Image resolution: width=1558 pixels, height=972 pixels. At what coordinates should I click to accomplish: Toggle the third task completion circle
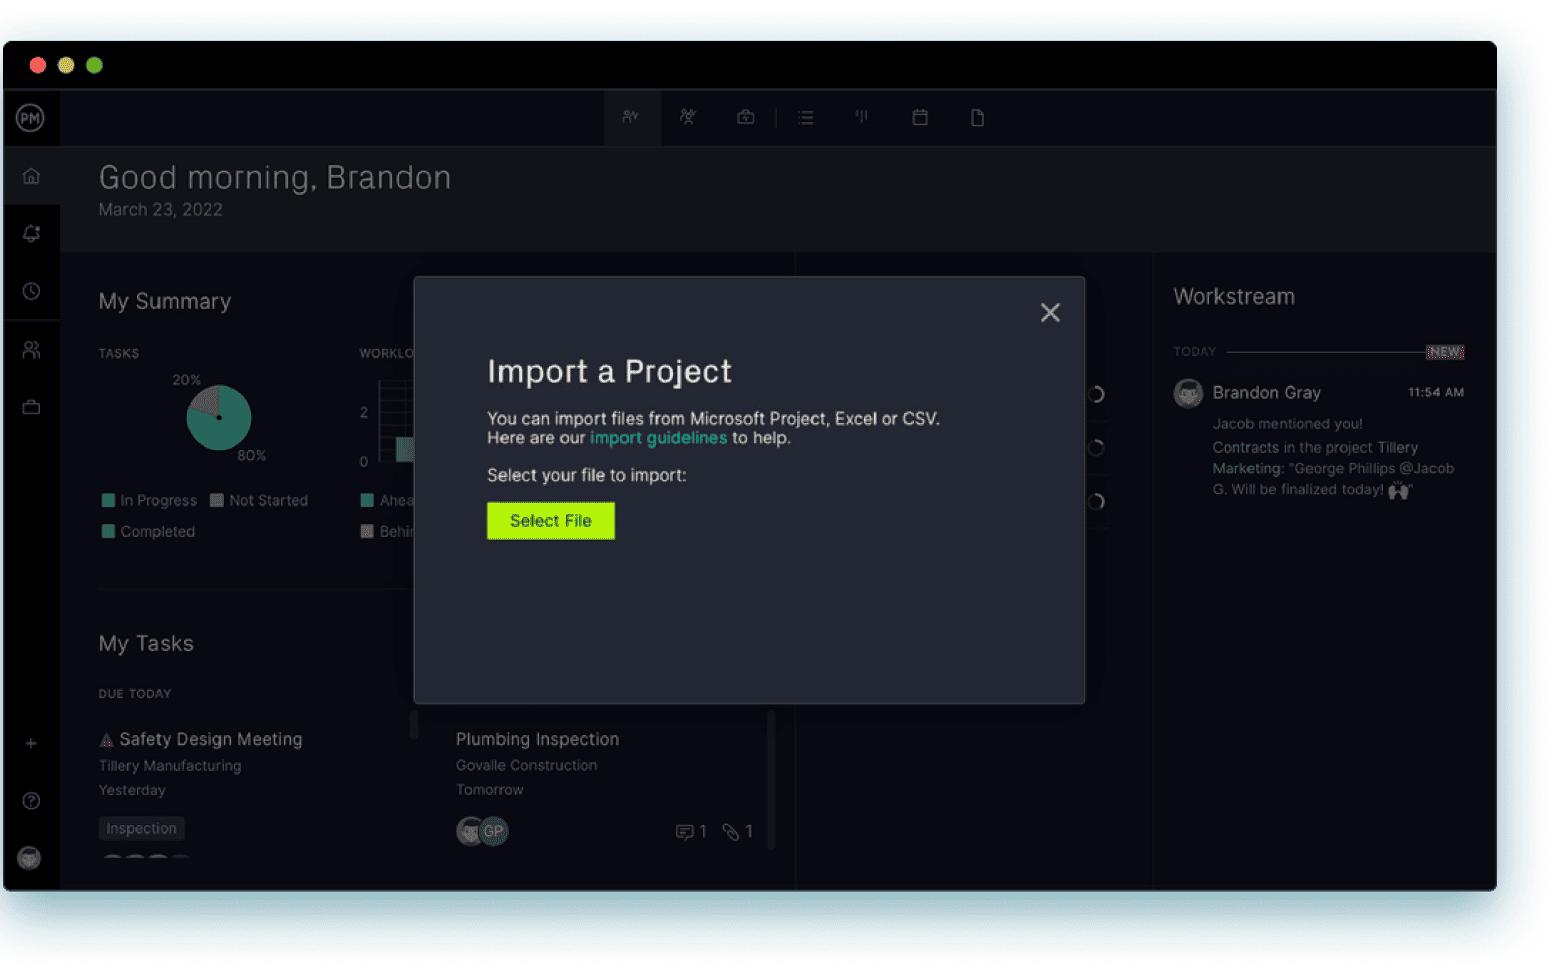pos(1095,501)
